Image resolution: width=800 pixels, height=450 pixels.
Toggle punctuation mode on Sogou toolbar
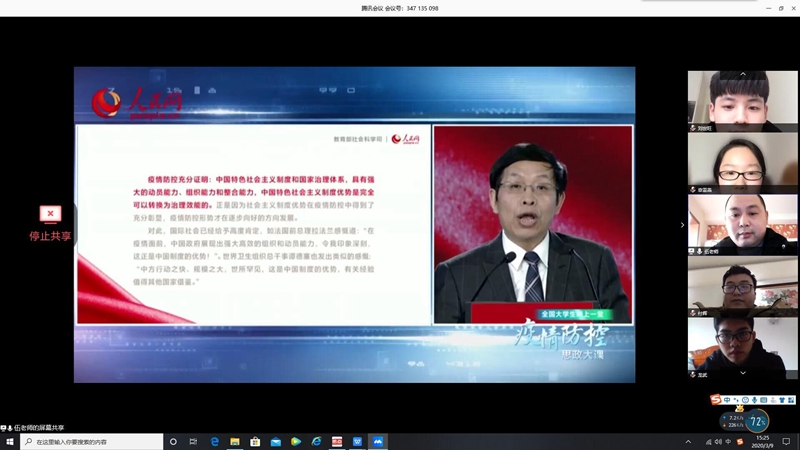point(736,400)
